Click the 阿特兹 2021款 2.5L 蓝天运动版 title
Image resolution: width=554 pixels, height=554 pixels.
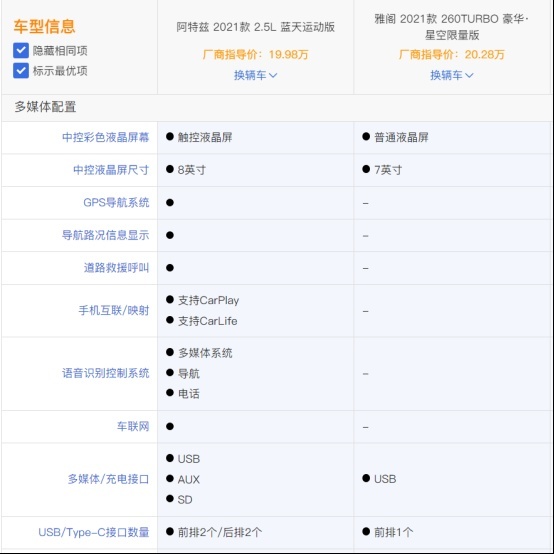255,27
